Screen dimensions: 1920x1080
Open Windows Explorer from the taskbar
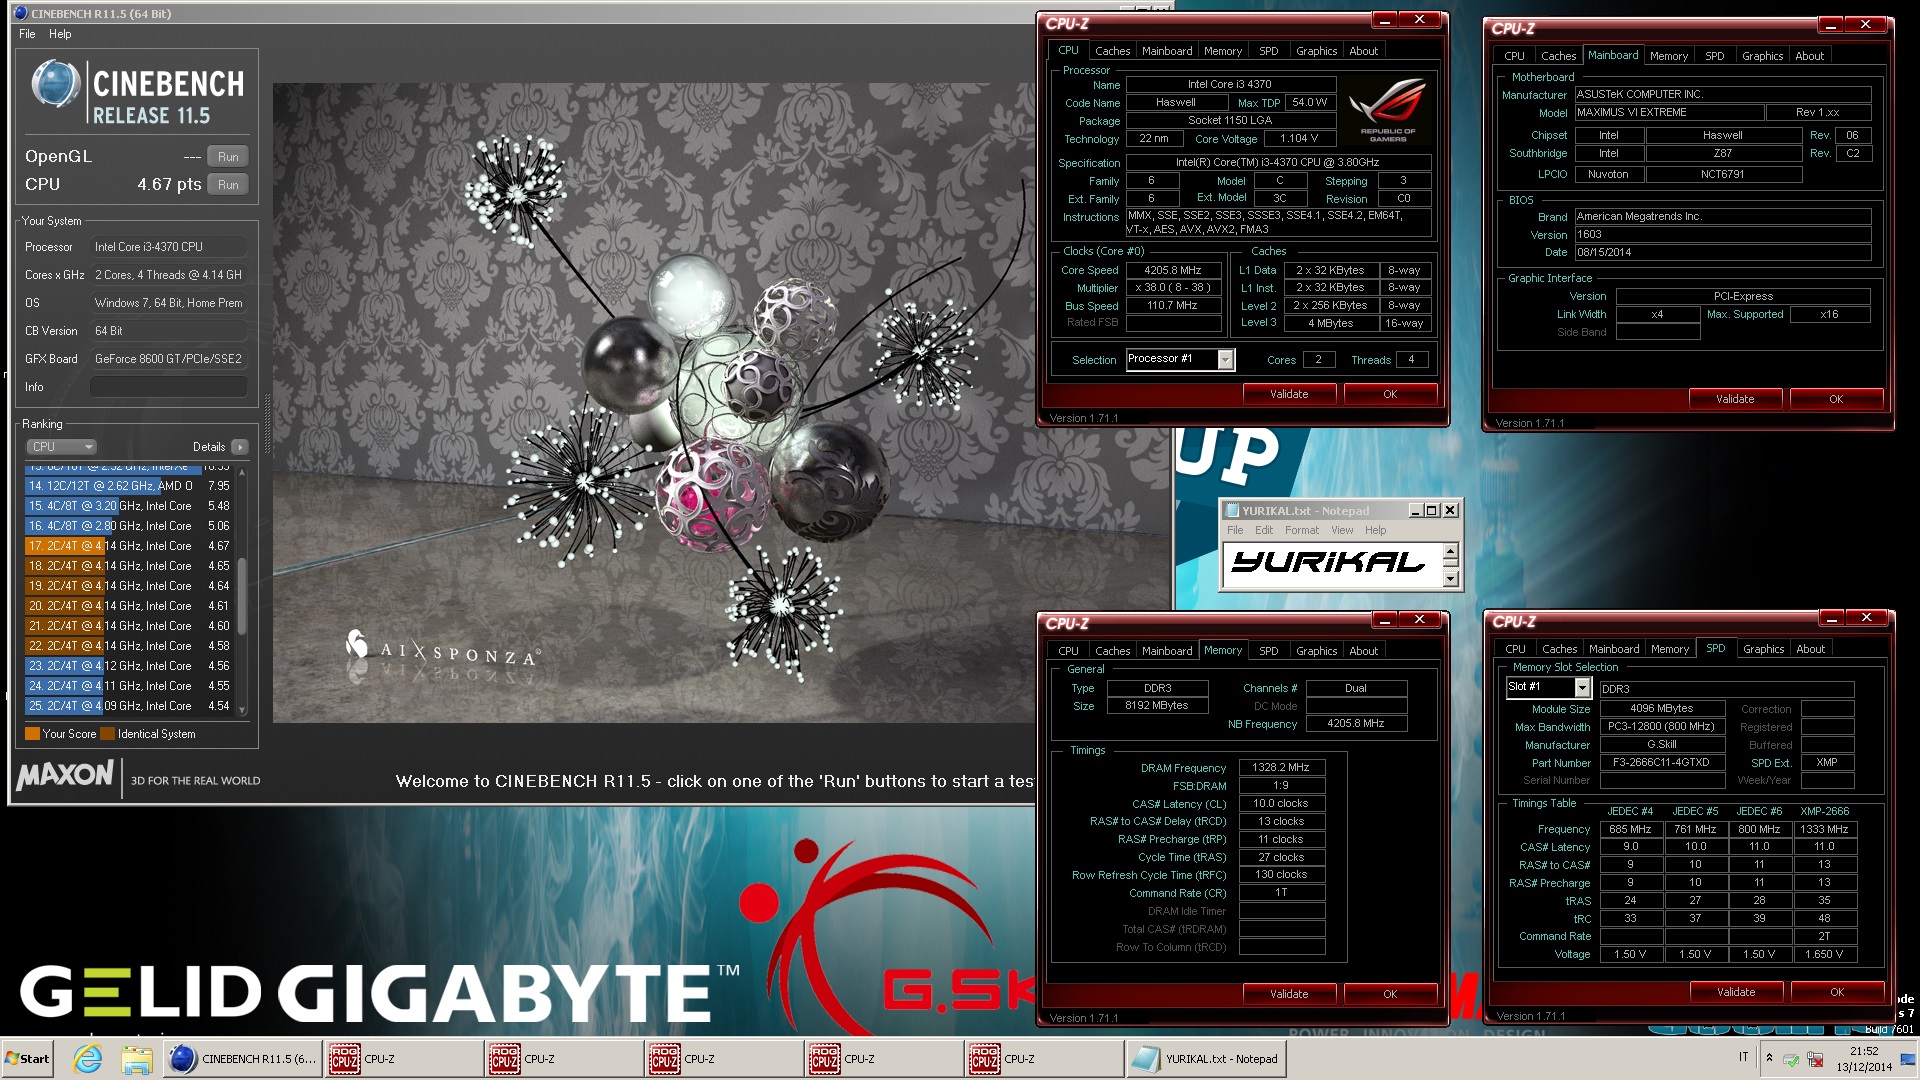(137, 1058)
